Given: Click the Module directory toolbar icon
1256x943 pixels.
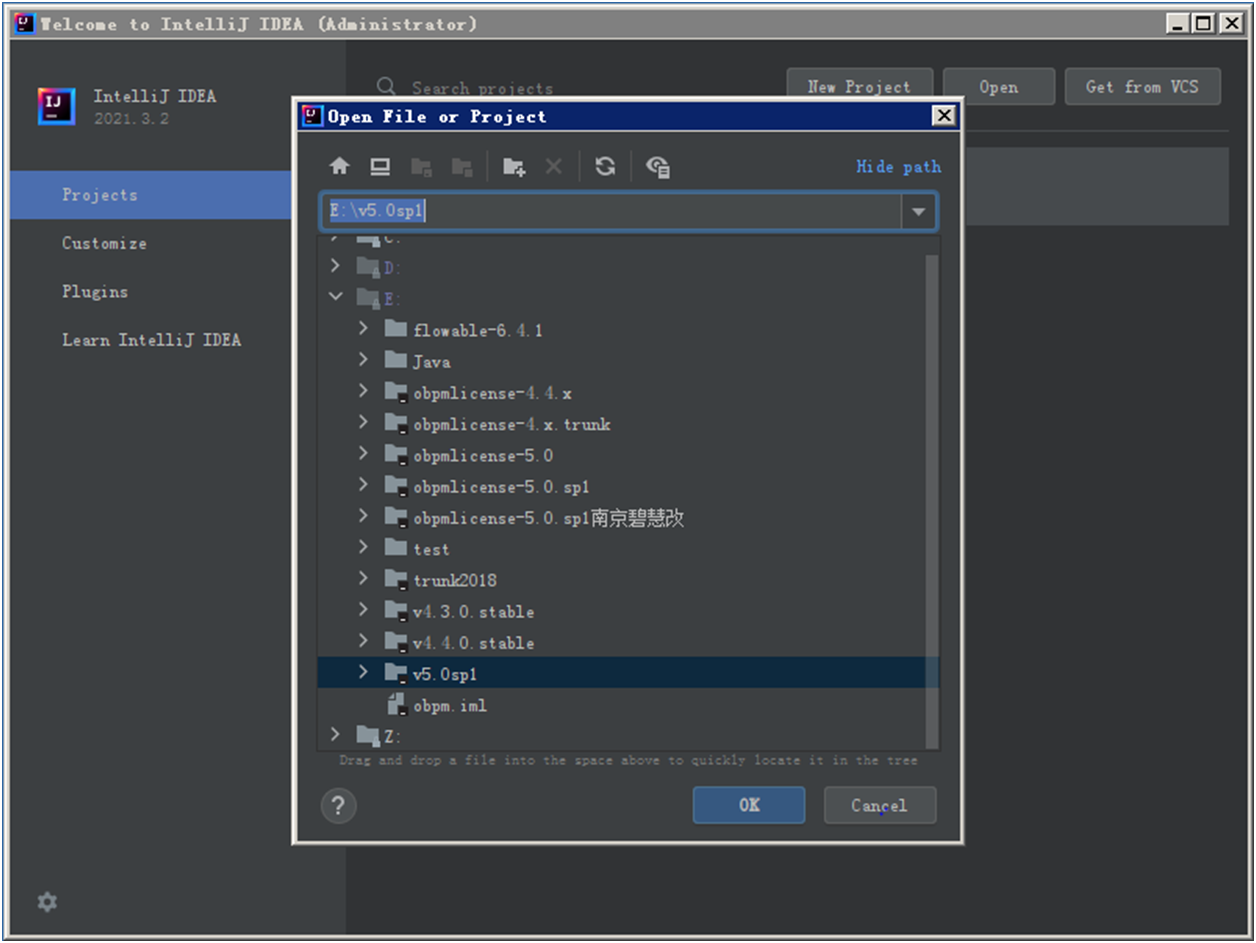Looking at the screenshot, I should [x=462, y=167].
